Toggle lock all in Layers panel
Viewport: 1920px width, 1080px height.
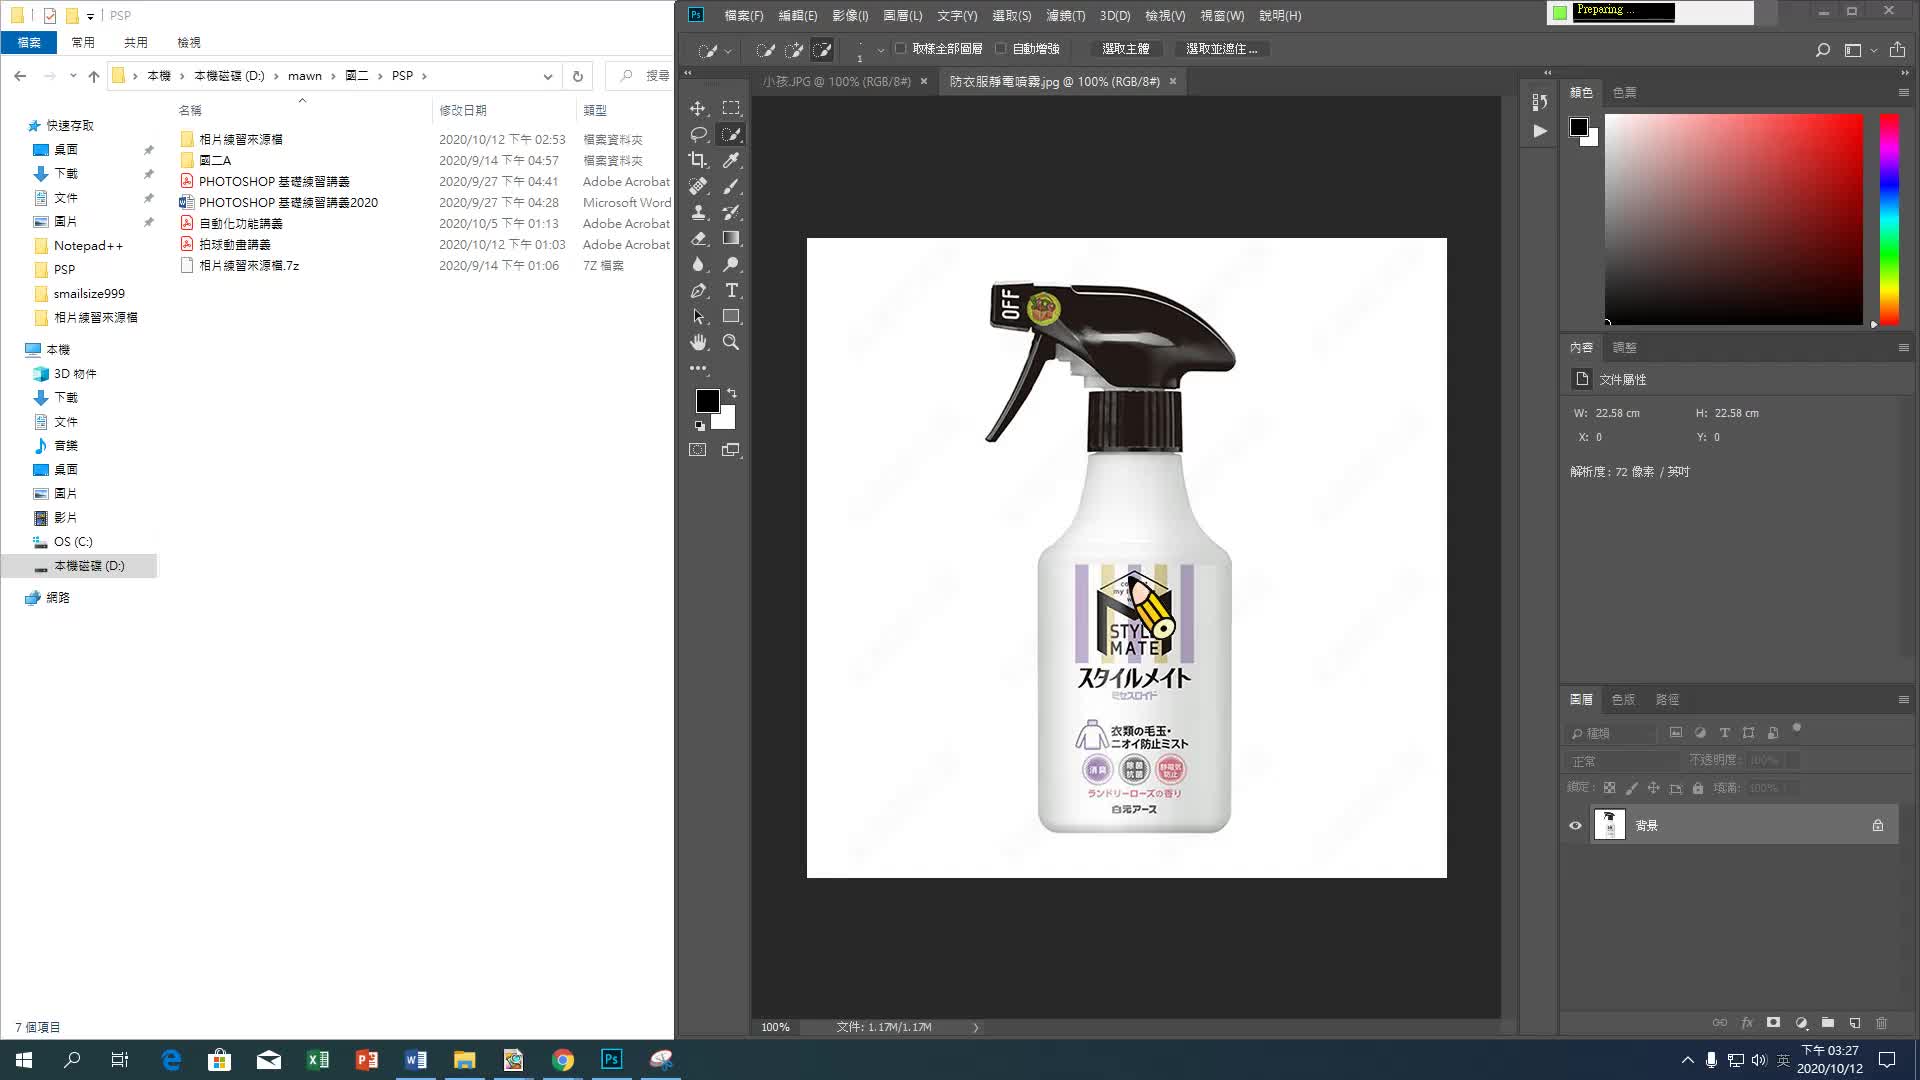point(1697,788)
